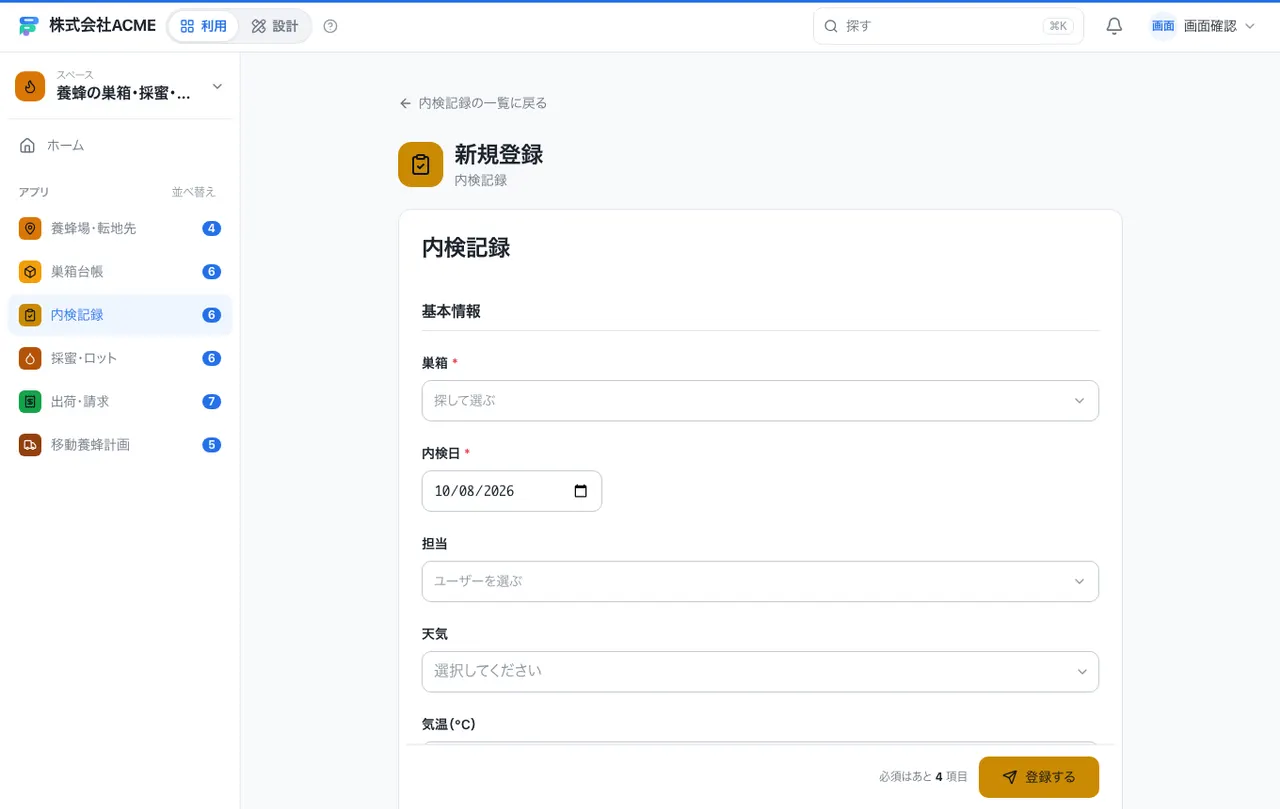Screen dimensions: 1280x809
Task: Open 移動養蜂計画 app in sidebar
Action: point(120,444)
